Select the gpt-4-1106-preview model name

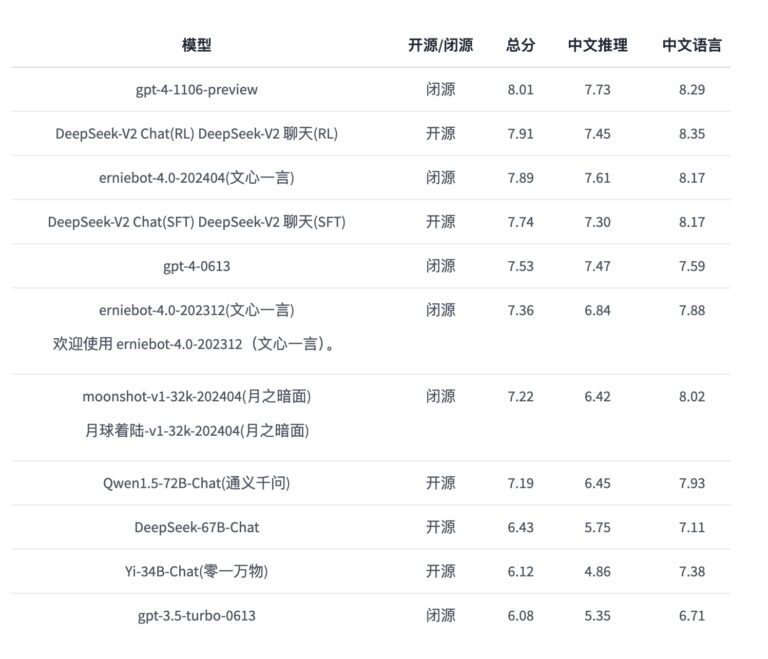point(196,90)
